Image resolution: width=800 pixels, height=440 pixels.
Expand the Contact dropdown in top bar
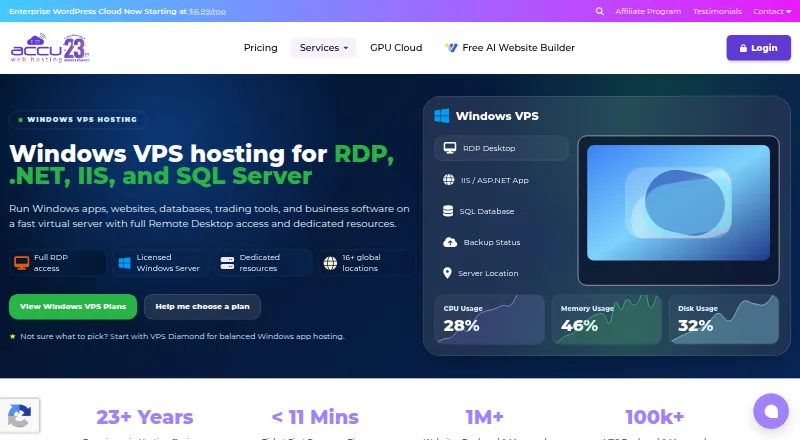[x=772, y=11]
